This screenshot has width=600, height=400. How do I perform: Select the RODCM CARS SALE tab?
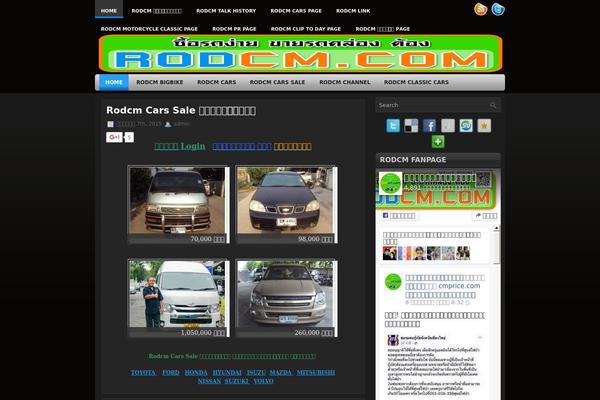pos(277,82)
